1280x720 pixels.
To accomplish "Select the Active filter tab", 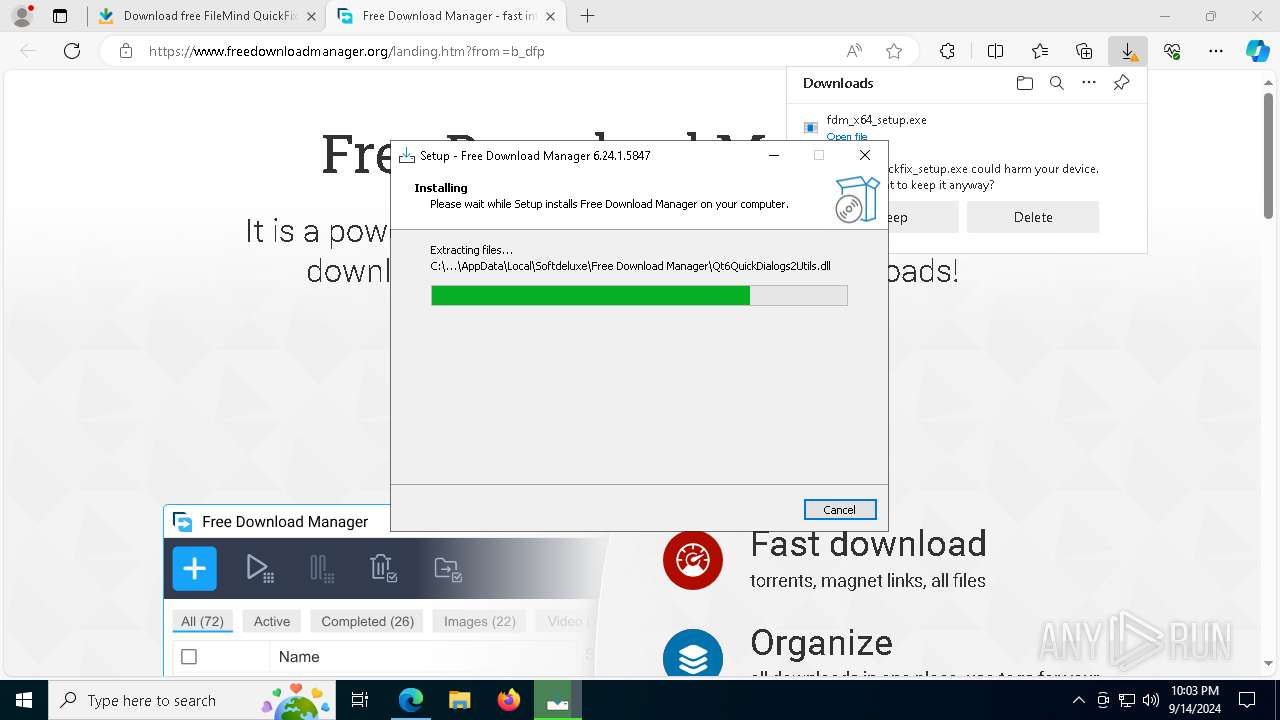I will coord(272,621).
